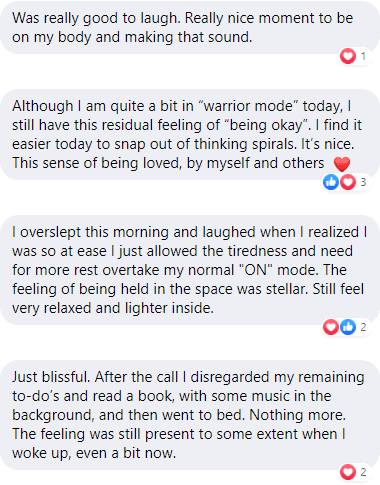The width and height of the screenshot is (380, 485).
Task: Select the 'I overslept this morning' comment
Action: pos(190,270)
